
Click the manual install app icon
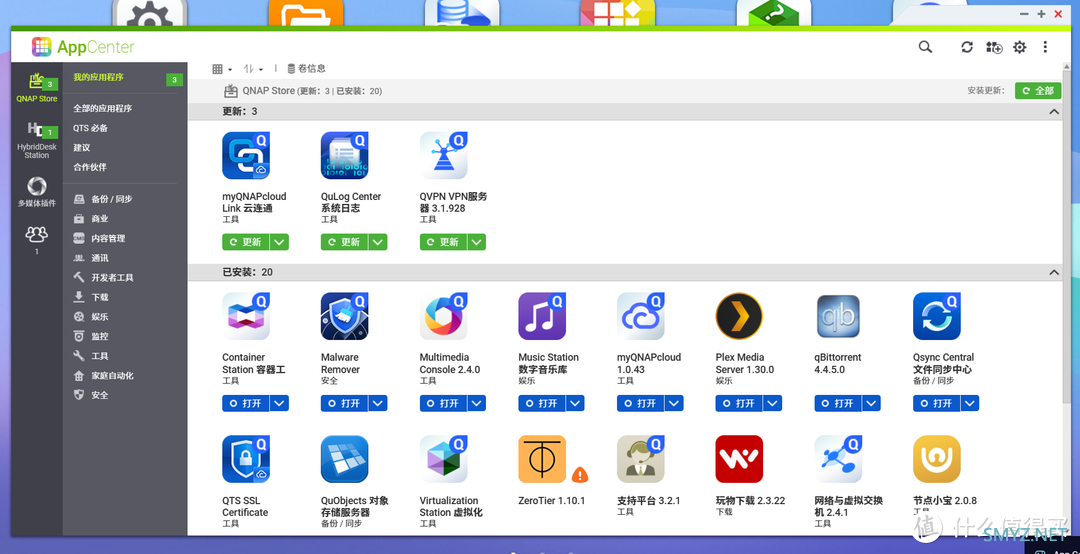[x=993, y=47]
